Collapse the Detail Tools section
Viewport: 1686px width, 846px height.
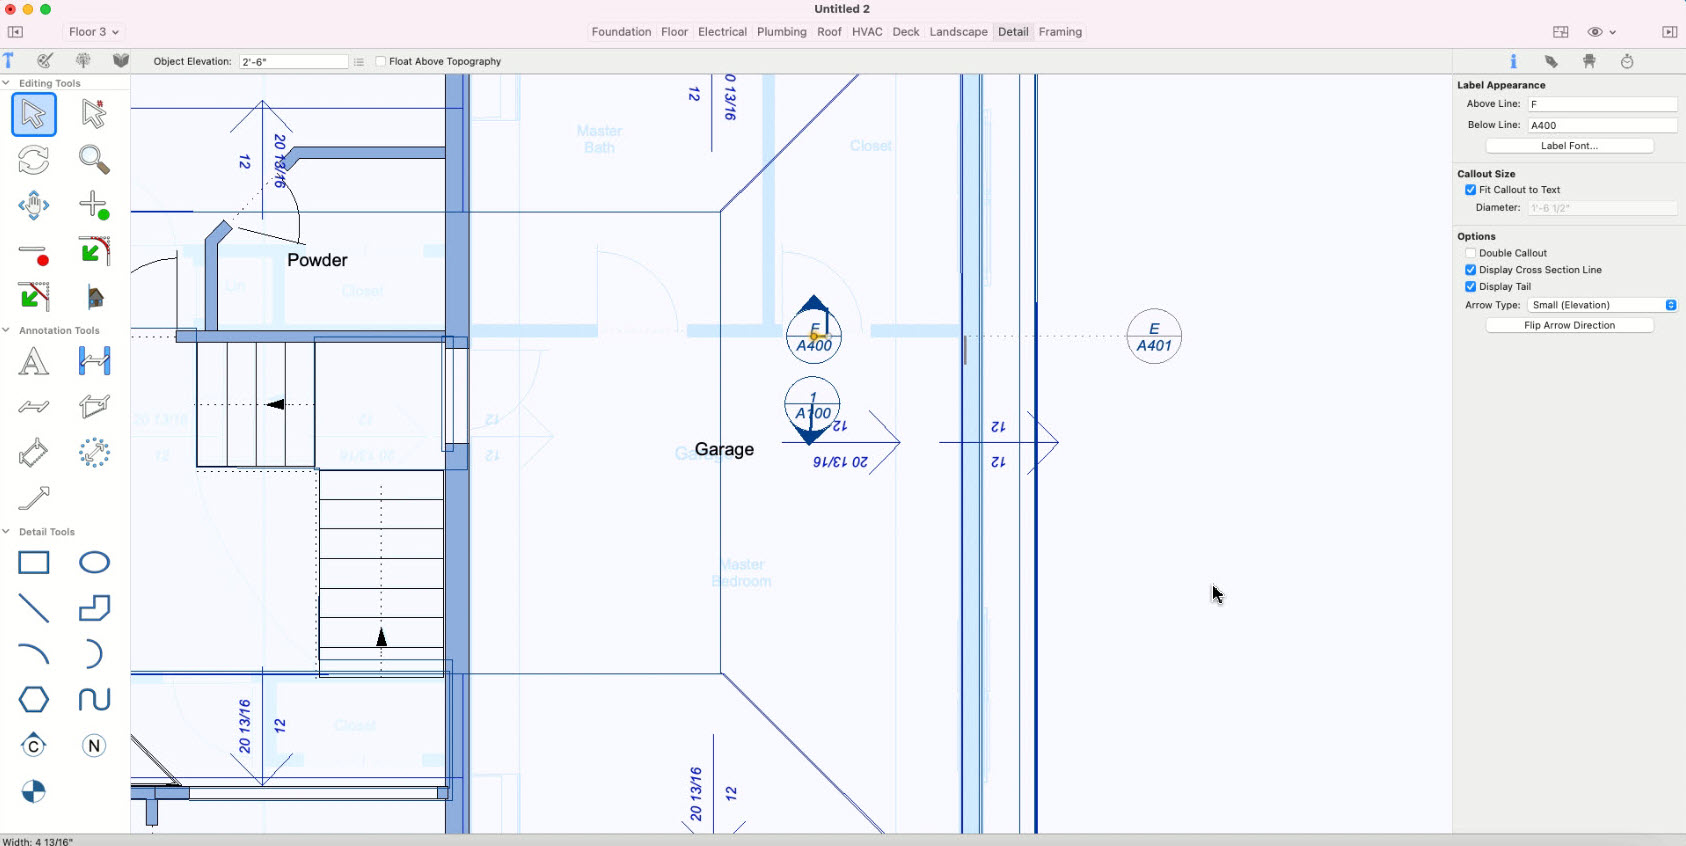pos(6,532)
